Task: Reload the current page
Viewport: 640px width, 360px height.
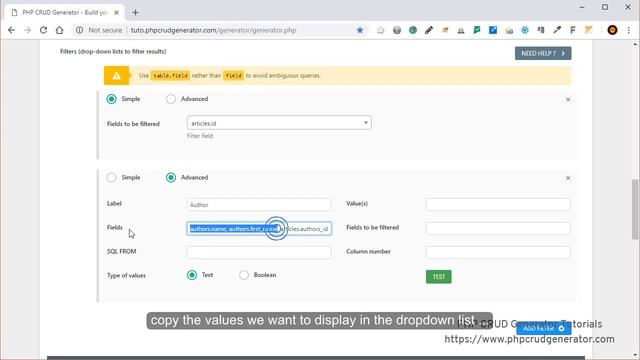Action: click(43, 30)
